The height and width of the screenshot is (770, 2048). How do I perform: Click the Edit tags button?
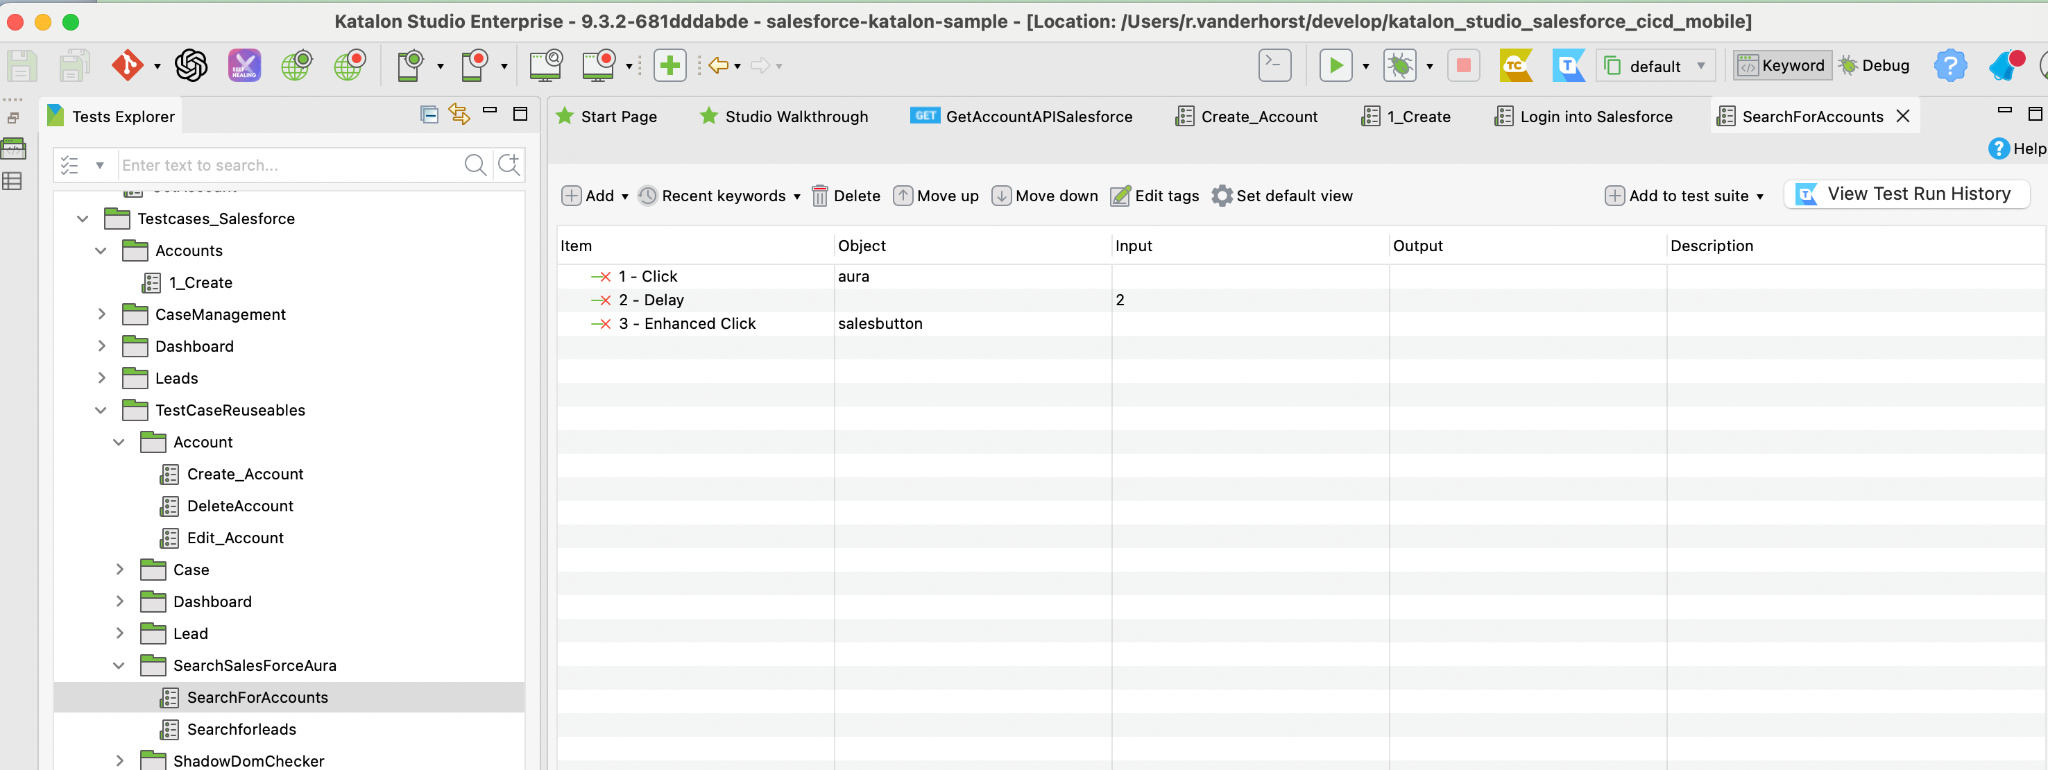(1155, 196)
